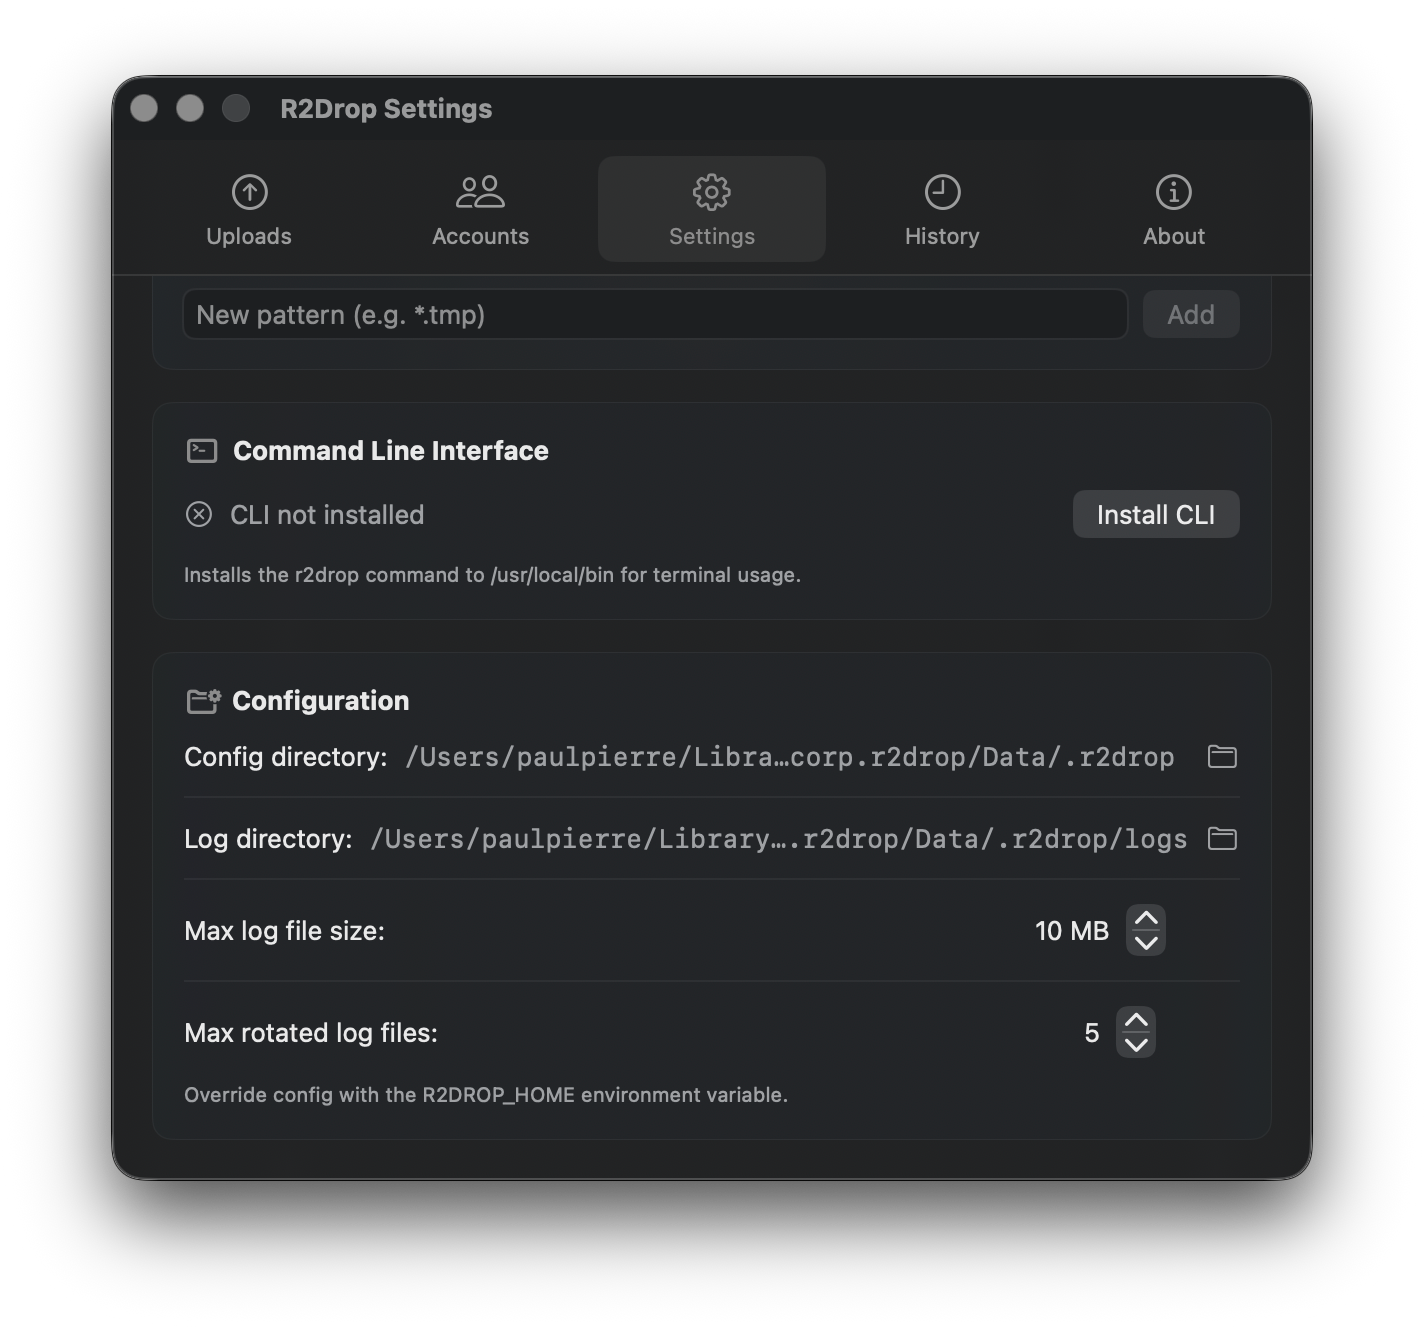Screen dimensions: 1424x1328
Task: Click the up arrow for Max rotated log files
Action: (1135, 1020)
